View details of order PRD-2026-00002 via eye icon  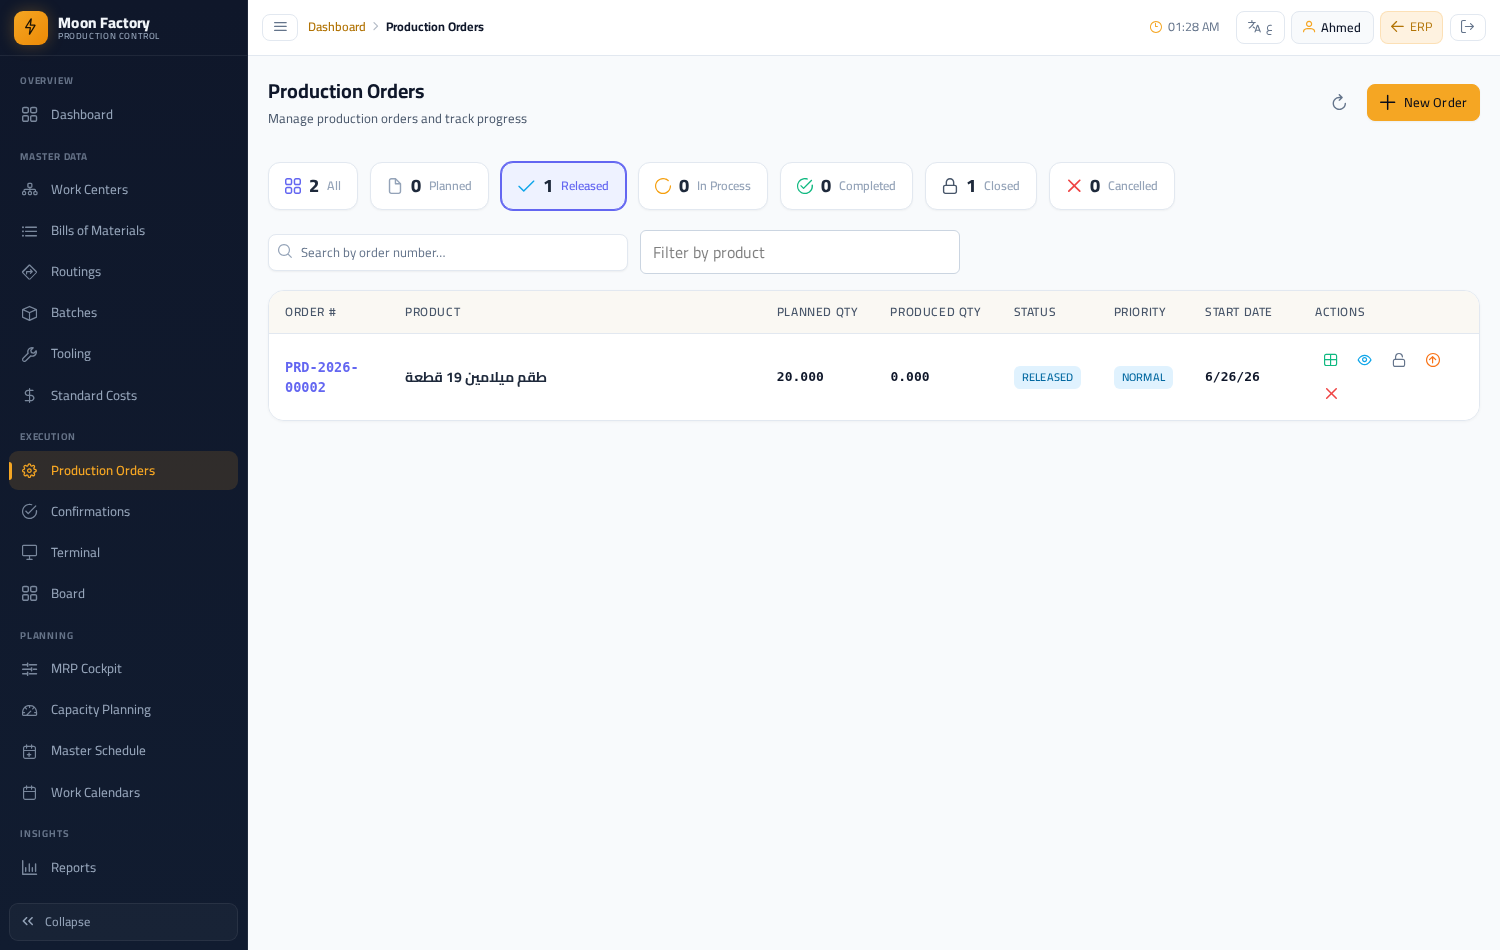[x=1364, y=360]
